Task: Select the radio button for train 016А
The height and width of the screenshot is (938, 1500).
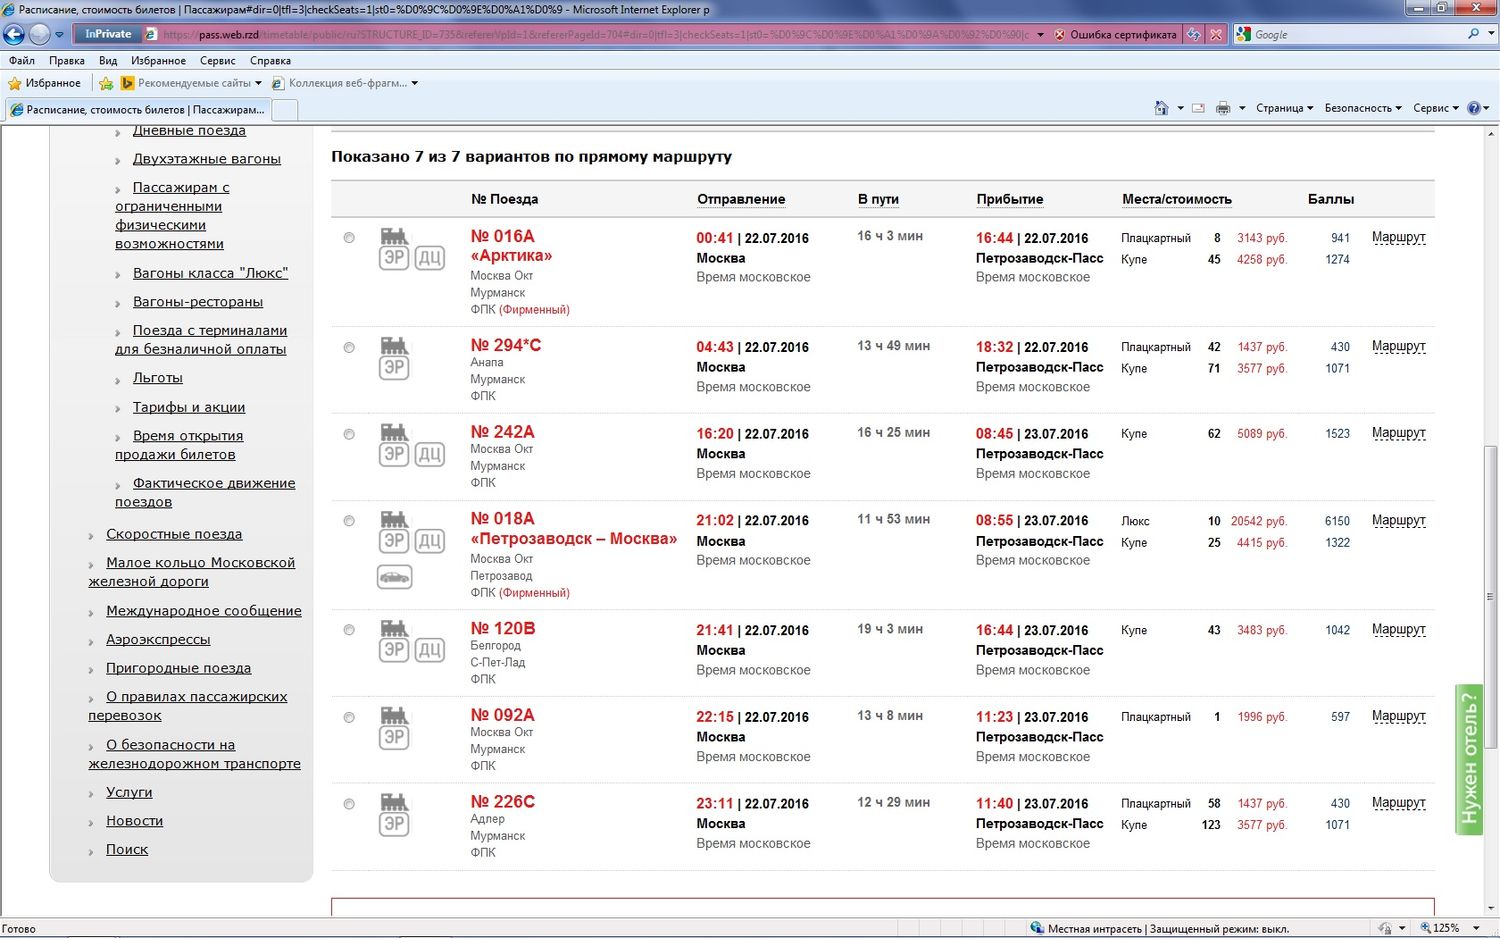Action: pyautogui.click(x=349, y=238)
